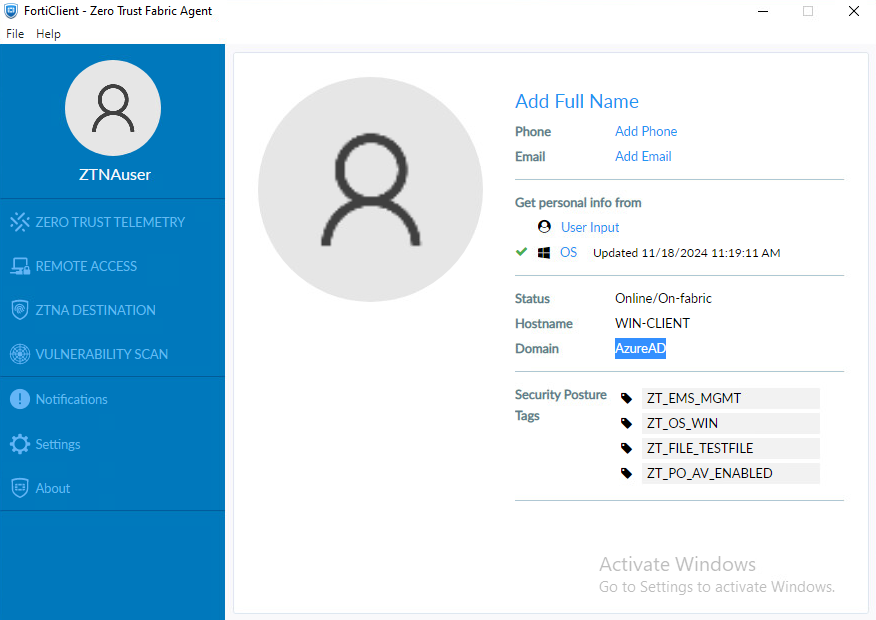Viewport: 876px width, 620px height.
Task: Click the Settings gear icon
Action: coord(20,444)
